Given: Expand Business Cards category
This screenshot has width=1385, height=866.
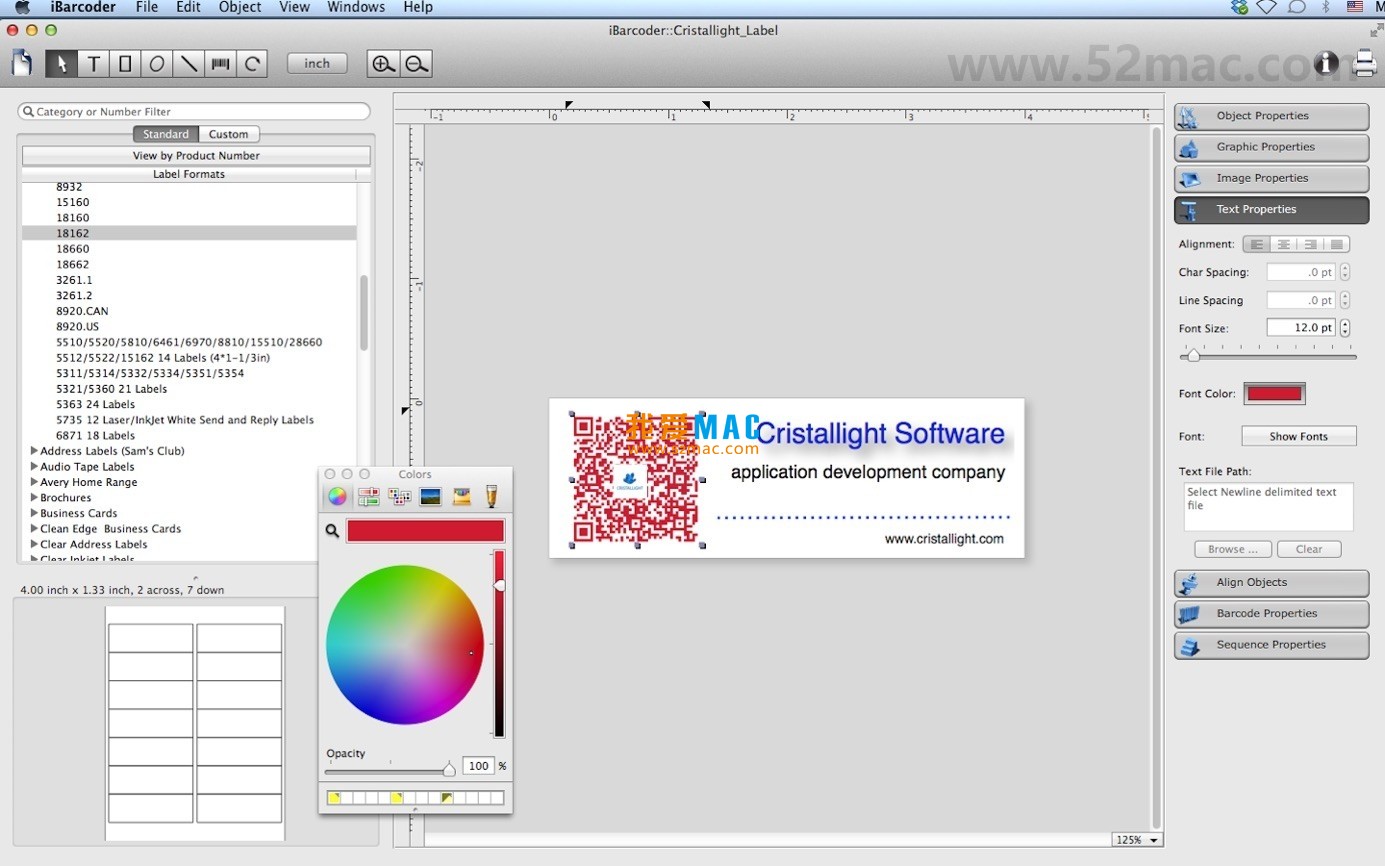Looking at the screenshot, I should (x=35, y=513).
